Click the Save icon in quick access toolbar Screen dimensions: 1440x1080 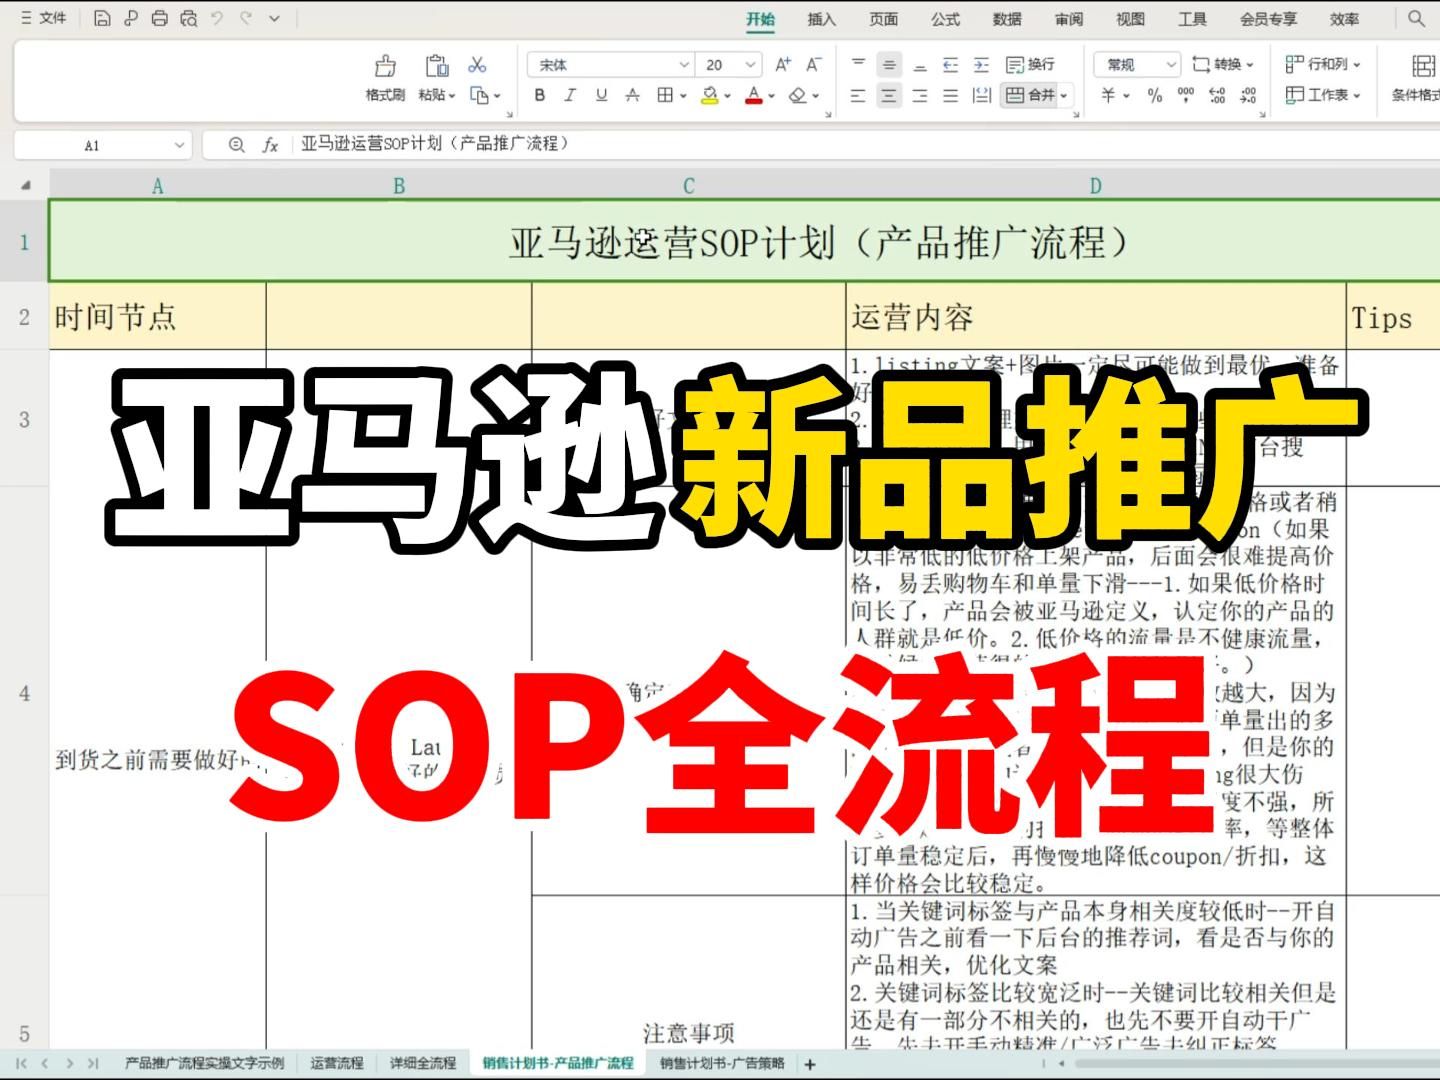pyautogui.click(x=102, y=18)
